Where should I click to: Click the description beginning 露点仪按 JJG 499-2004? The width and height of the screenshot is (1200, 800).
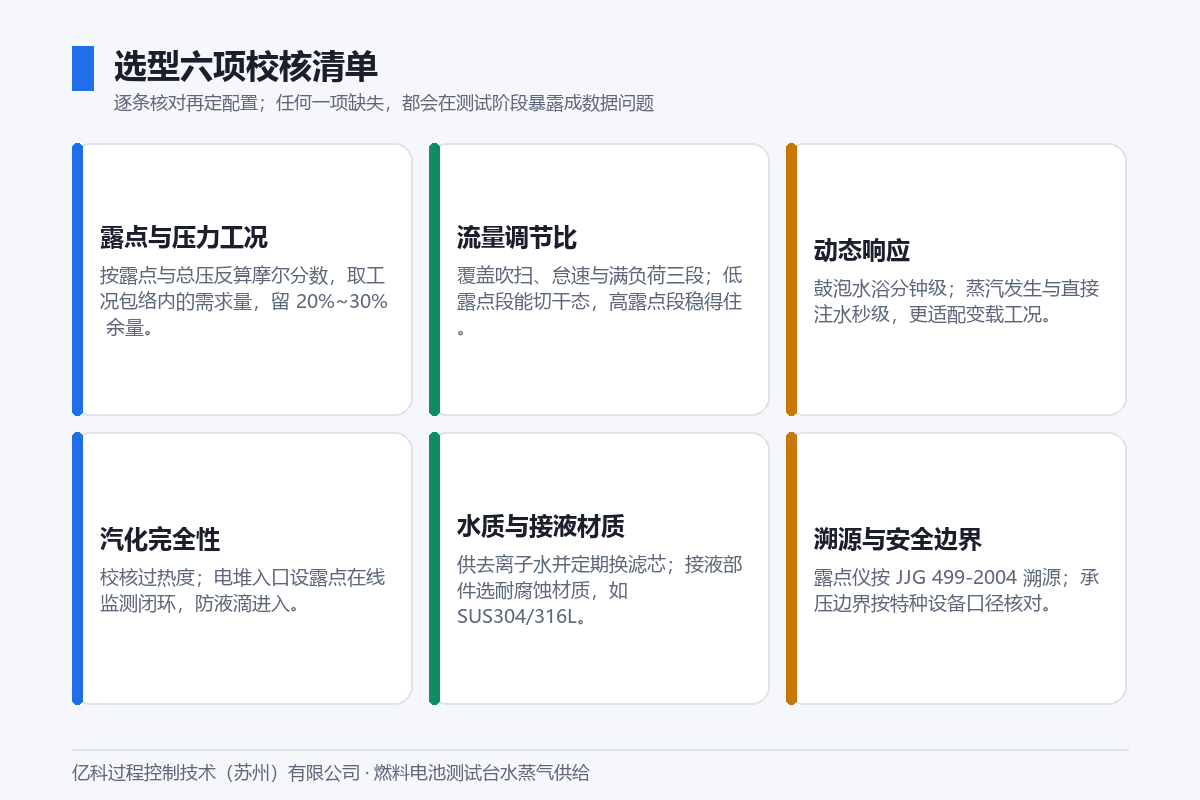tap(957, 590)
